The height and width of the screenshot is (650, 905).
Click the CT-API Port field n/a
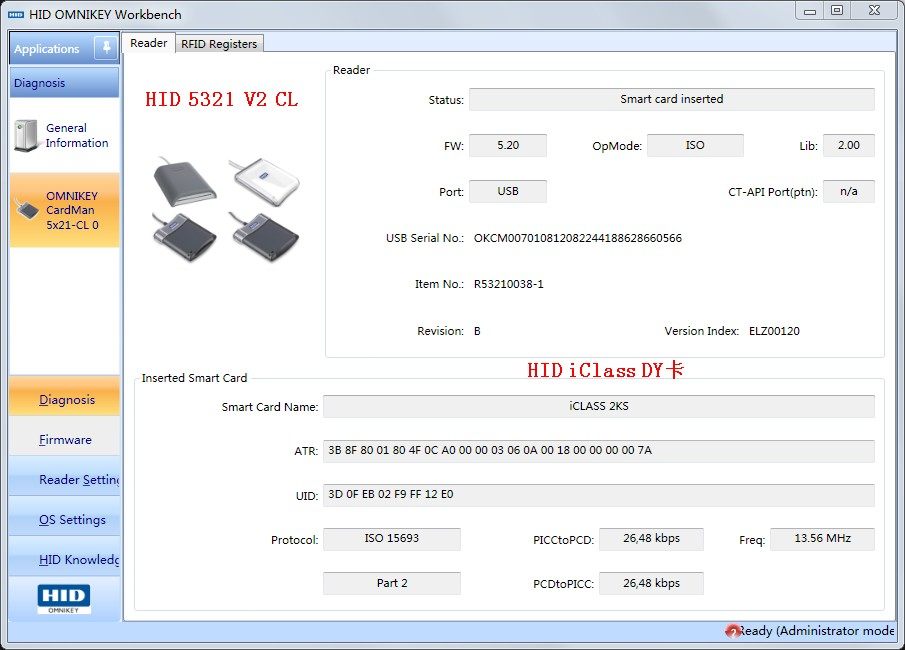click(848, 191)
